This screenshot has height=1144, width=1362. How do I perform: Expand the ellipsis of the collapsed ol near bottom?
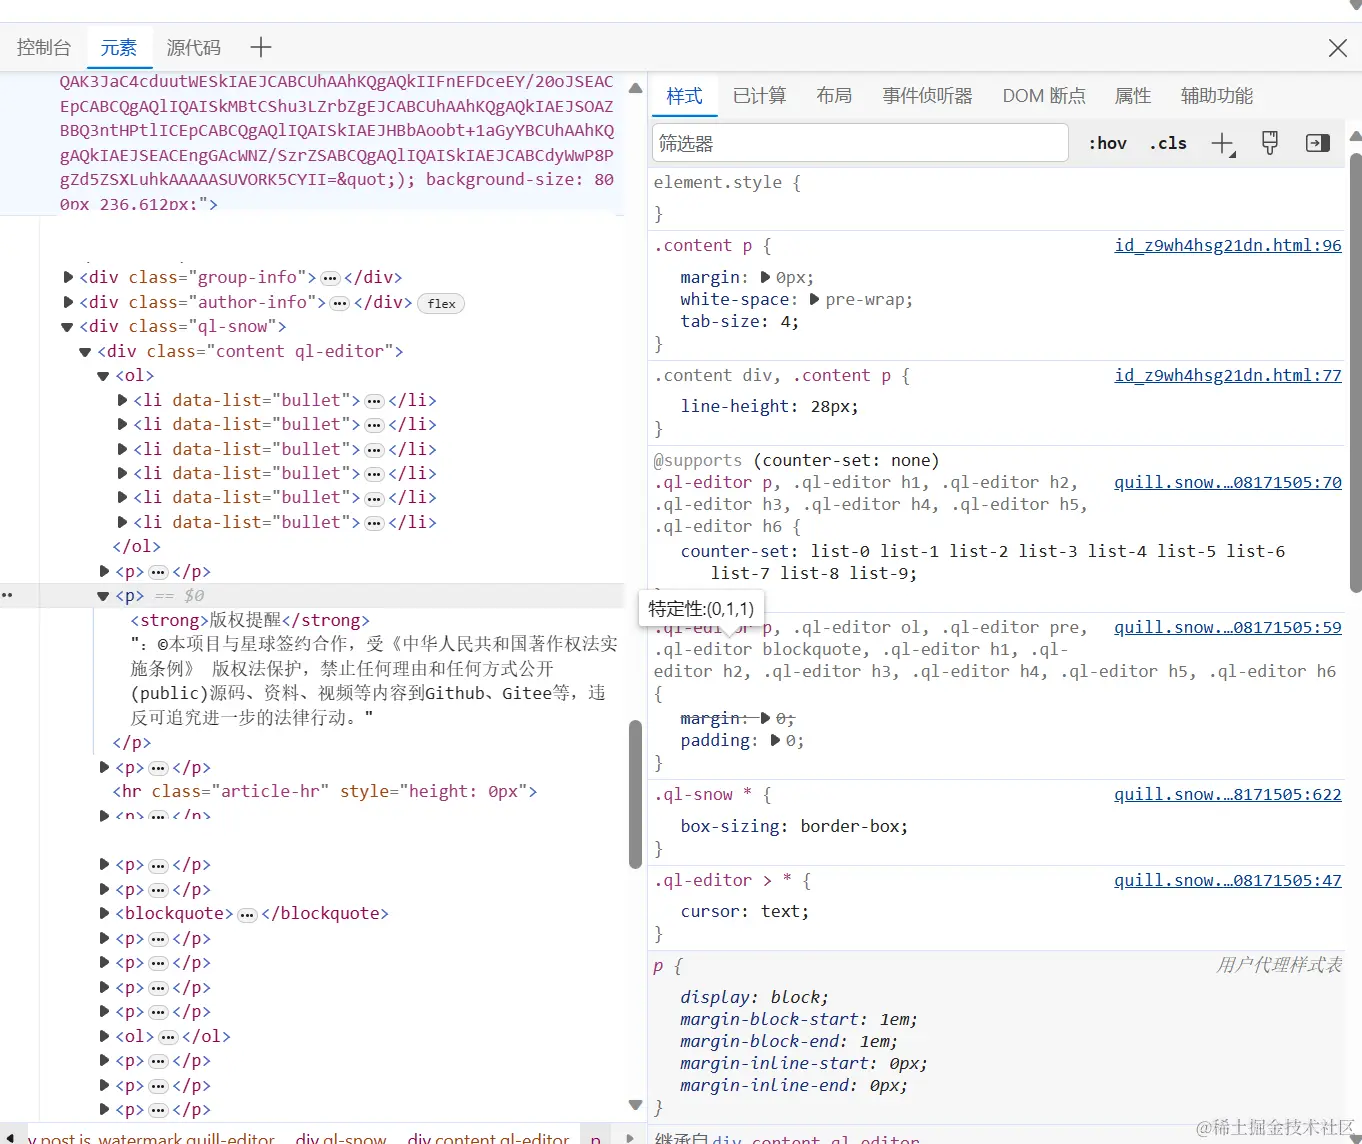[168, 1037]
